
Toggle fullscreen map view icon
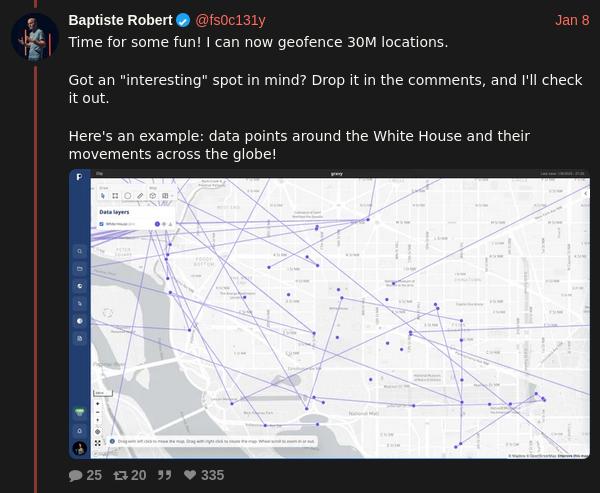(x=98, y=443)
